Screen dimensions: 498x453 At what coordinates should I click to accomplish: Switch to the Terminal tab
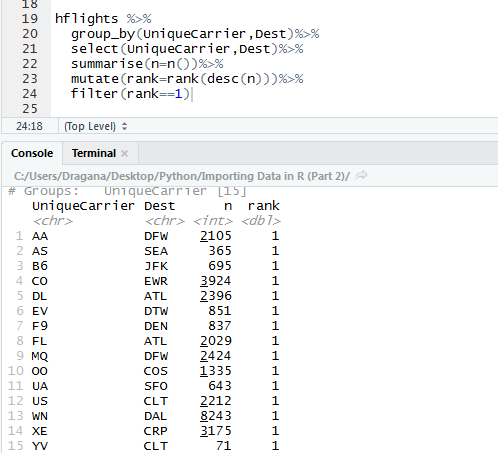(x=94, y=153)
